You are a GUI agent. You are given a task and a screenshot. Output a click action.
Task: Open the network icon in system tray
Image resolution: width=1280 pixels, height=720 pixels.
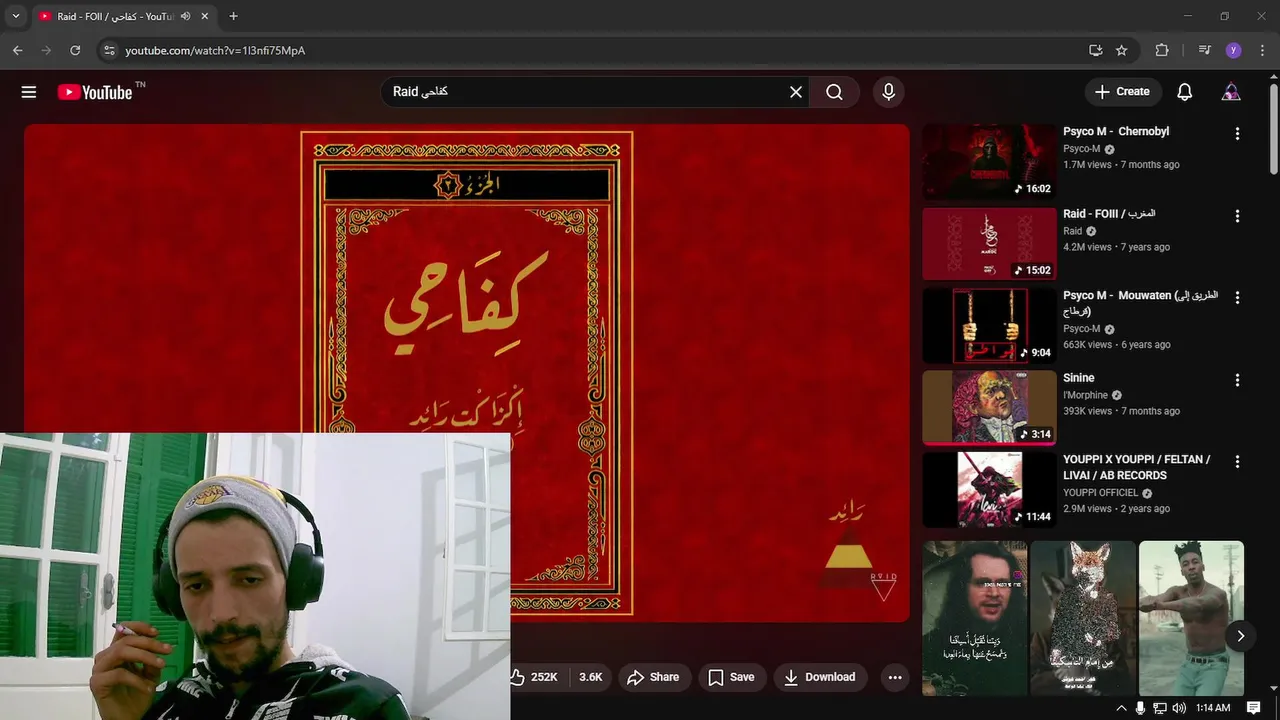[1159, 708]
